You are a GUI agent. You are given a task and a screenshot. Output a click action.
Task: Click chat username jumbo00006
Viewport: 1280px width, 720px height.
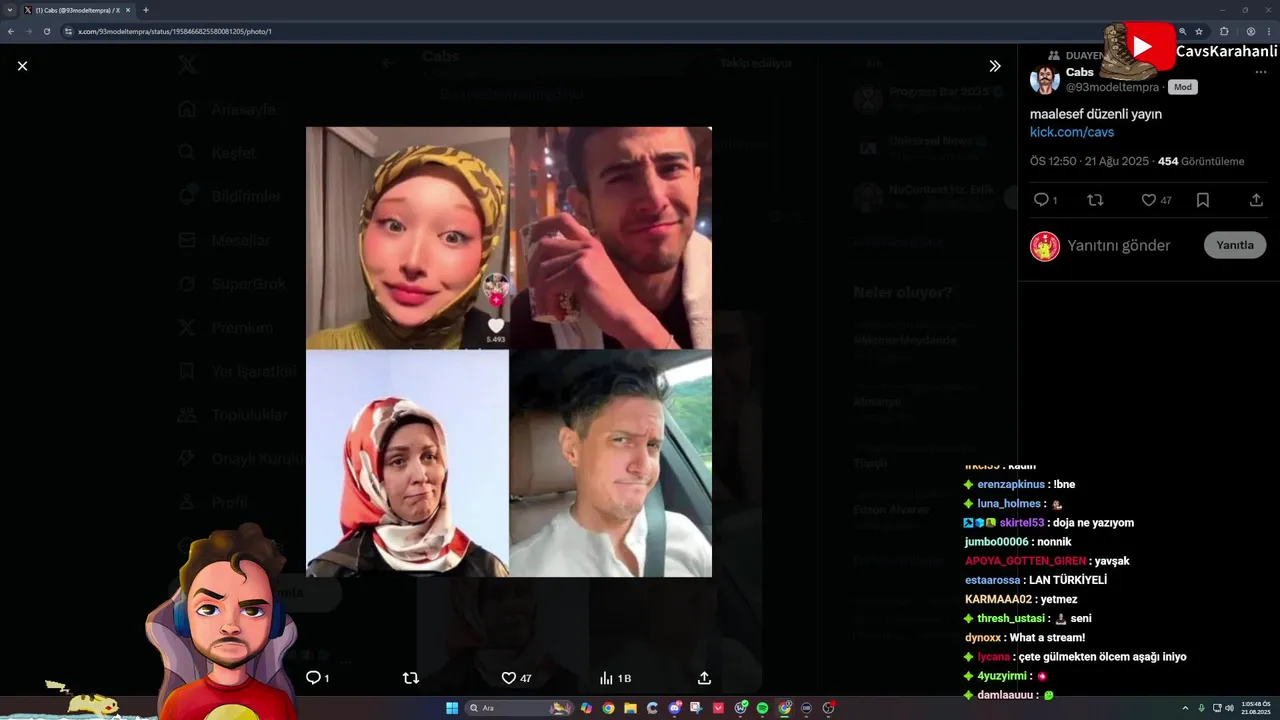997,542
